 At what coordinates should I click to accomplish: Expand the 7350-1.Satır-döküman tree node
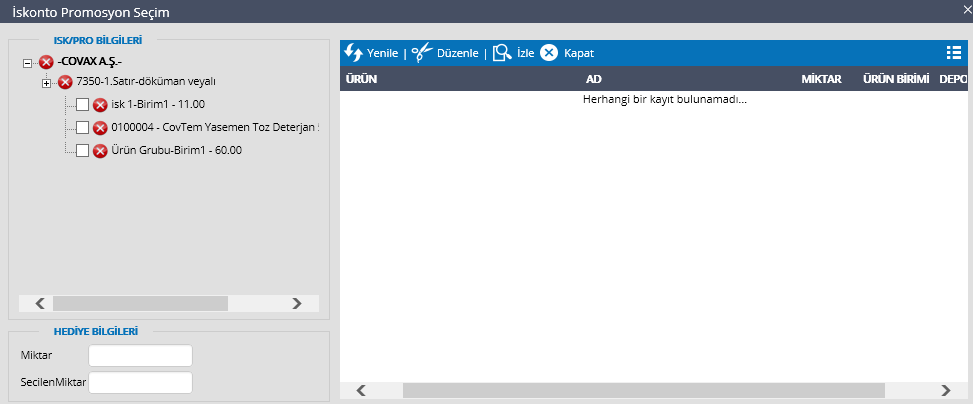click(46, 82)
